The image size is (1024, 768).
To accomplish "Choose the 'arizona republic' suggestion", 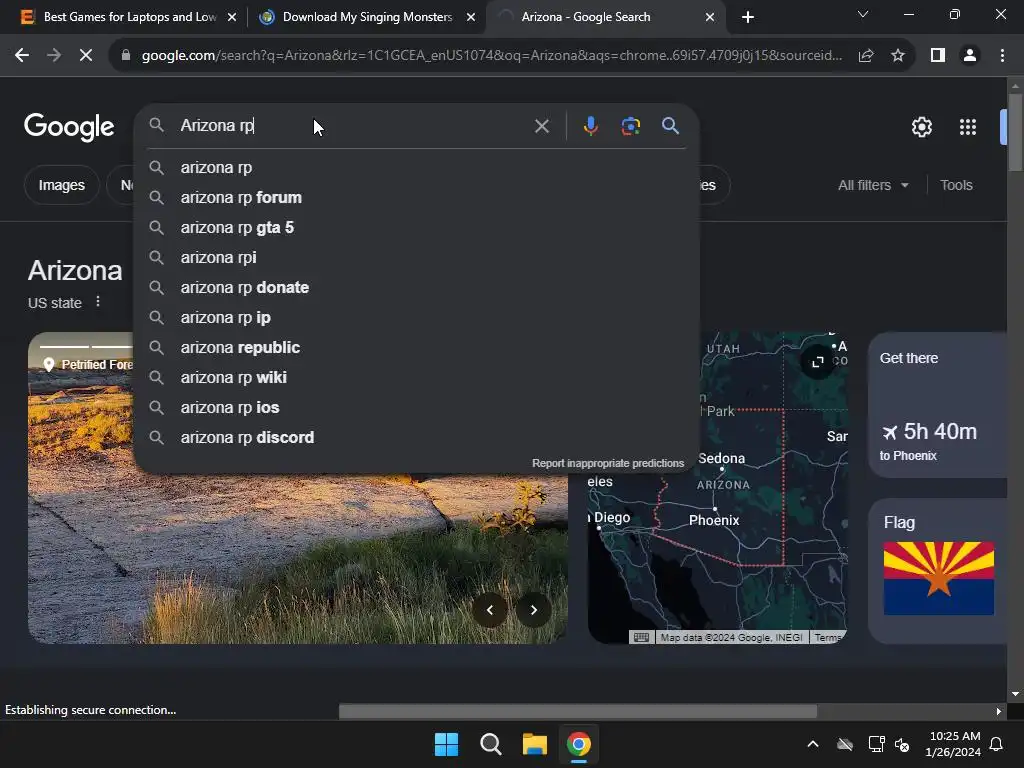I will tap(417, 348).
